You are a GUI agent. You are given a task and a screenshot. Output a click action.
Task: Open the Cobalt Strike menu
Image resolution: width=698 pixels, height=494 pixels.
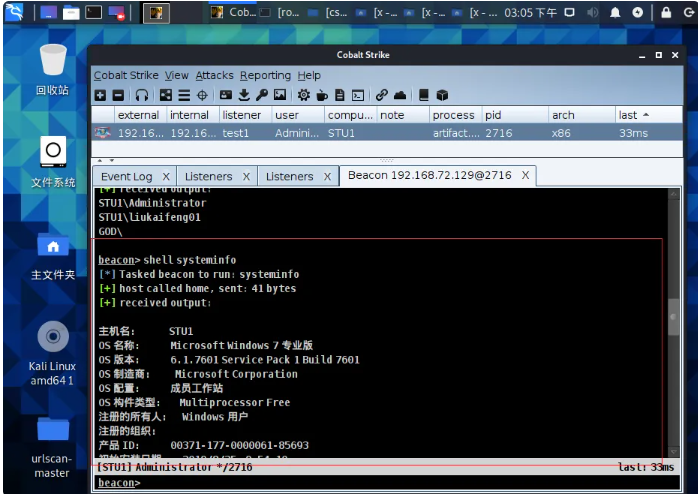(x=126, y=76)
